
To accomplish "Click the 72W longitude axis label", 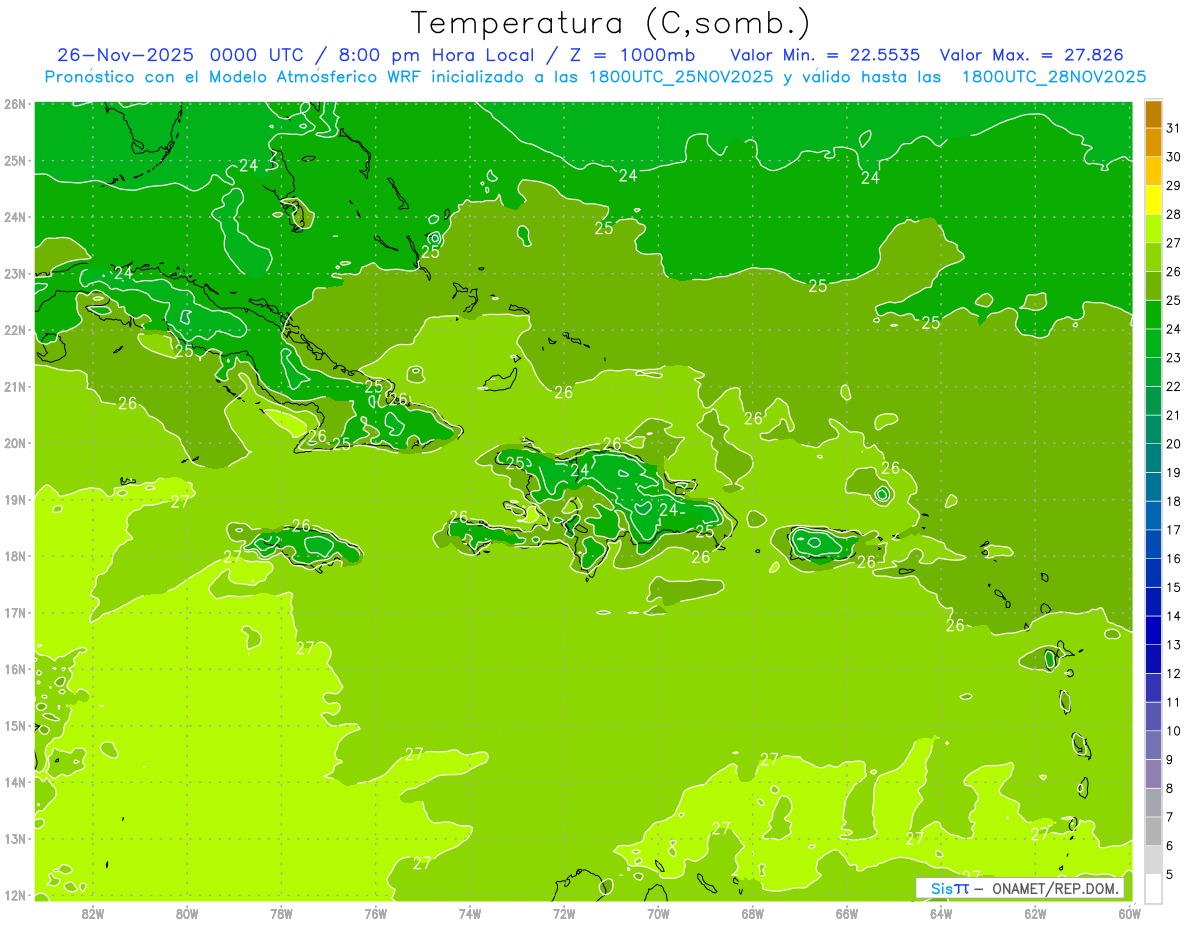I will pos(564,912).
